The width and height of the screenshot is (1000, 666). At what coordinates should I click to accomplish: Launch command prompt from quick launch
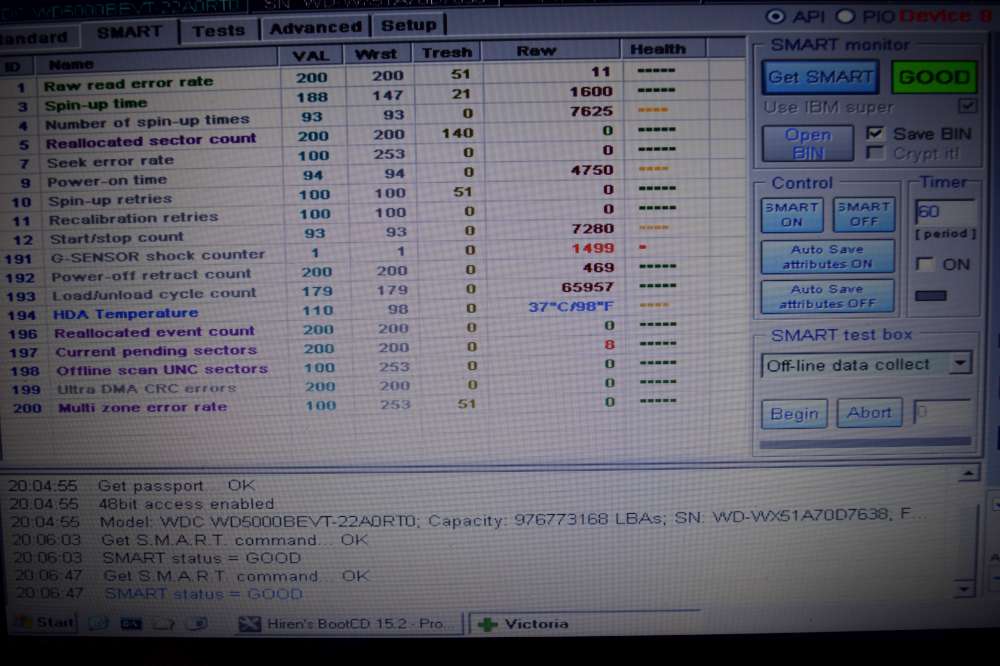[130, 623]
